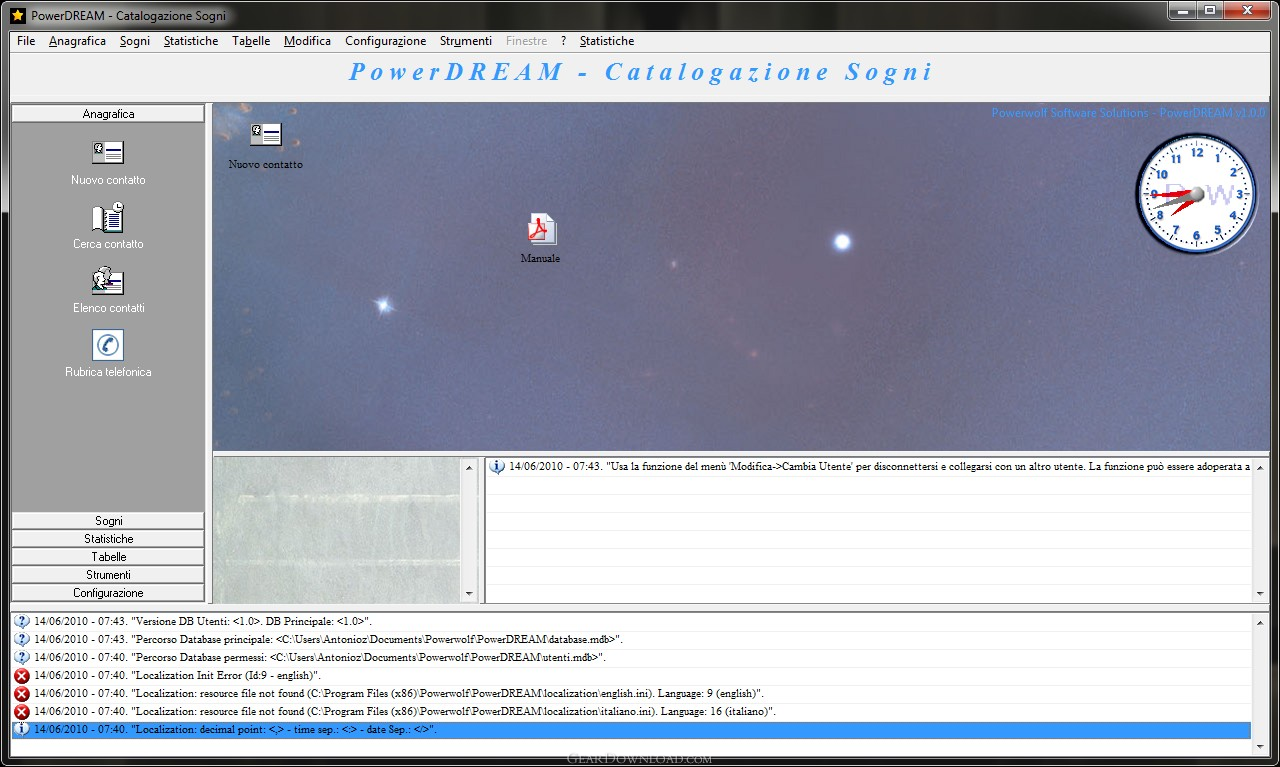Click the down arrow of the preview panel scrollbar
The width and height of the screenshot is (1280, 767).
469,594
